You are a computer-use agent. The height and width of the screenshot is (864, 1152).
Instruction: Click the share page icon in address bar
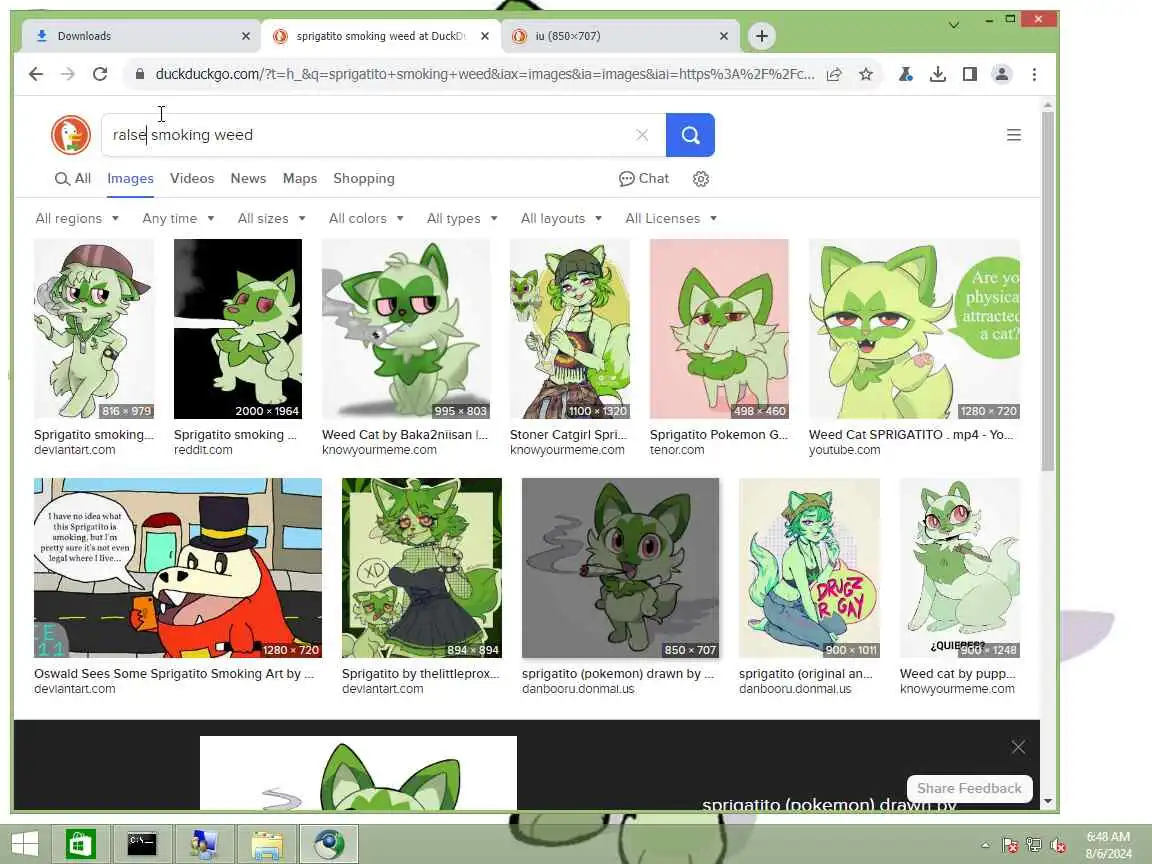(x=834, y=74)
